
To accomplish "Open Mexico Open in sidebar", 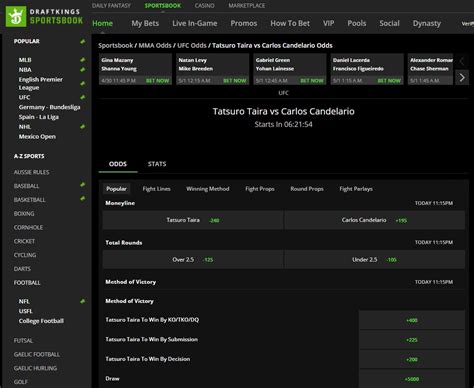I will (37, 136).
